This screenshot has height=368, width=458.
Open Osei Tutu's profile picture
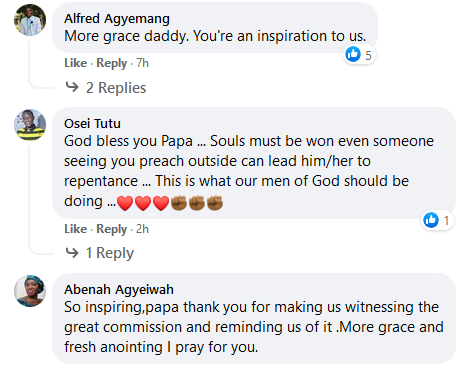tap(30, 125)
